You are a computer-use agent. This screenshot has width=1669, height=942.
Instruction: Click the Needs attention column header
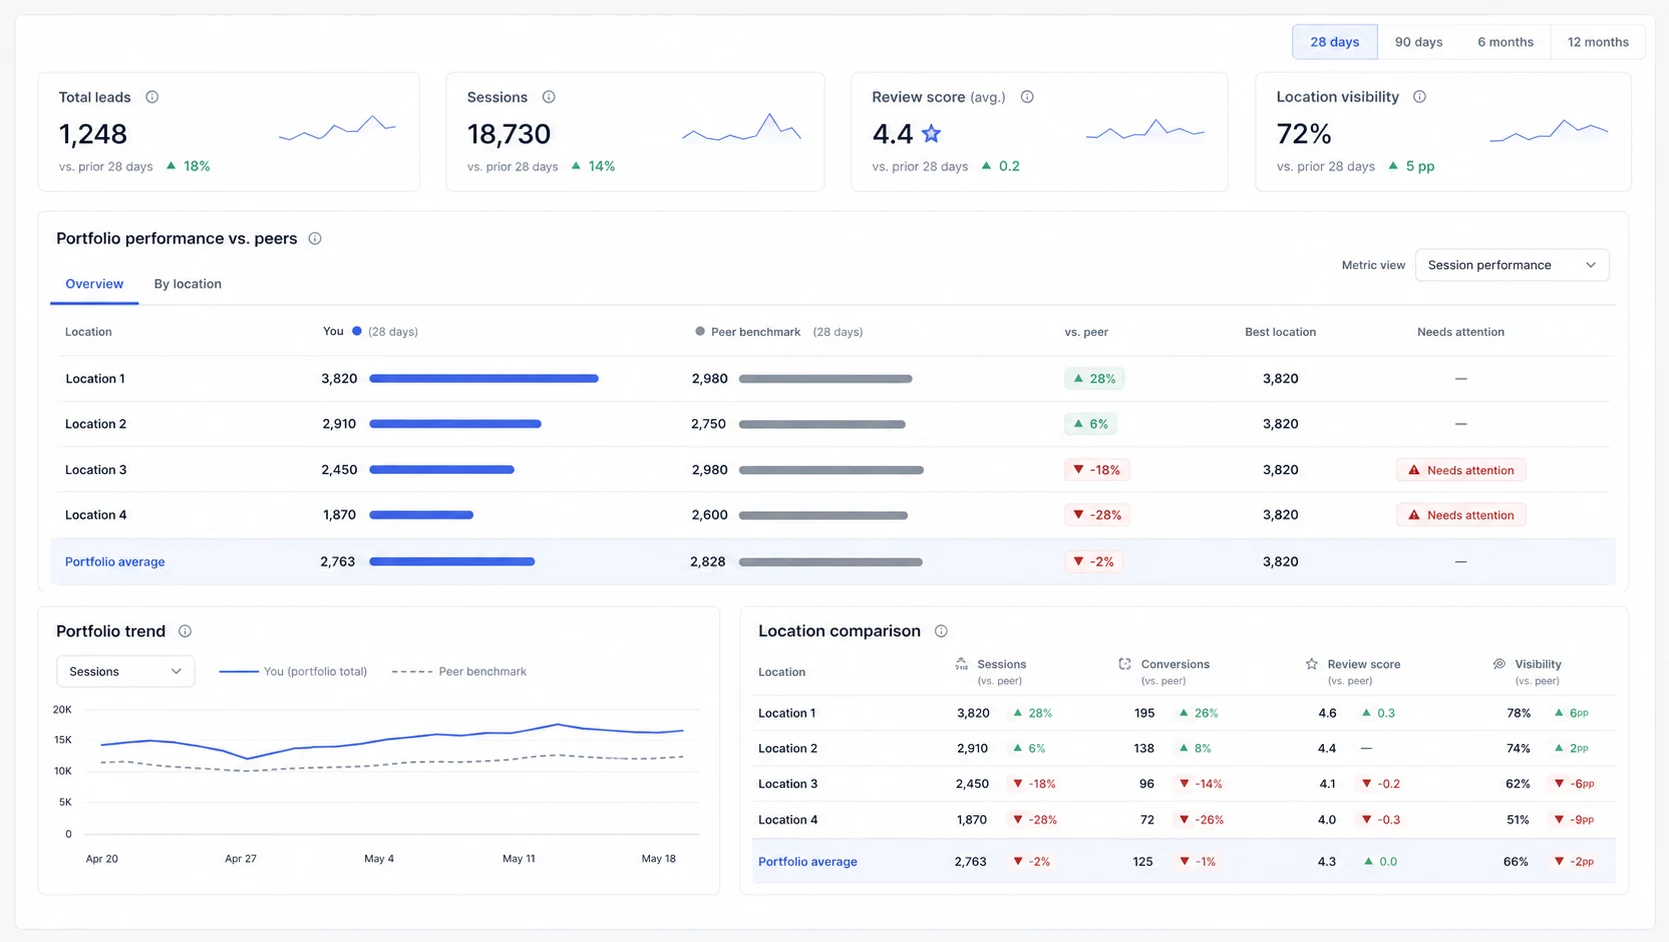pos(1461,332)
